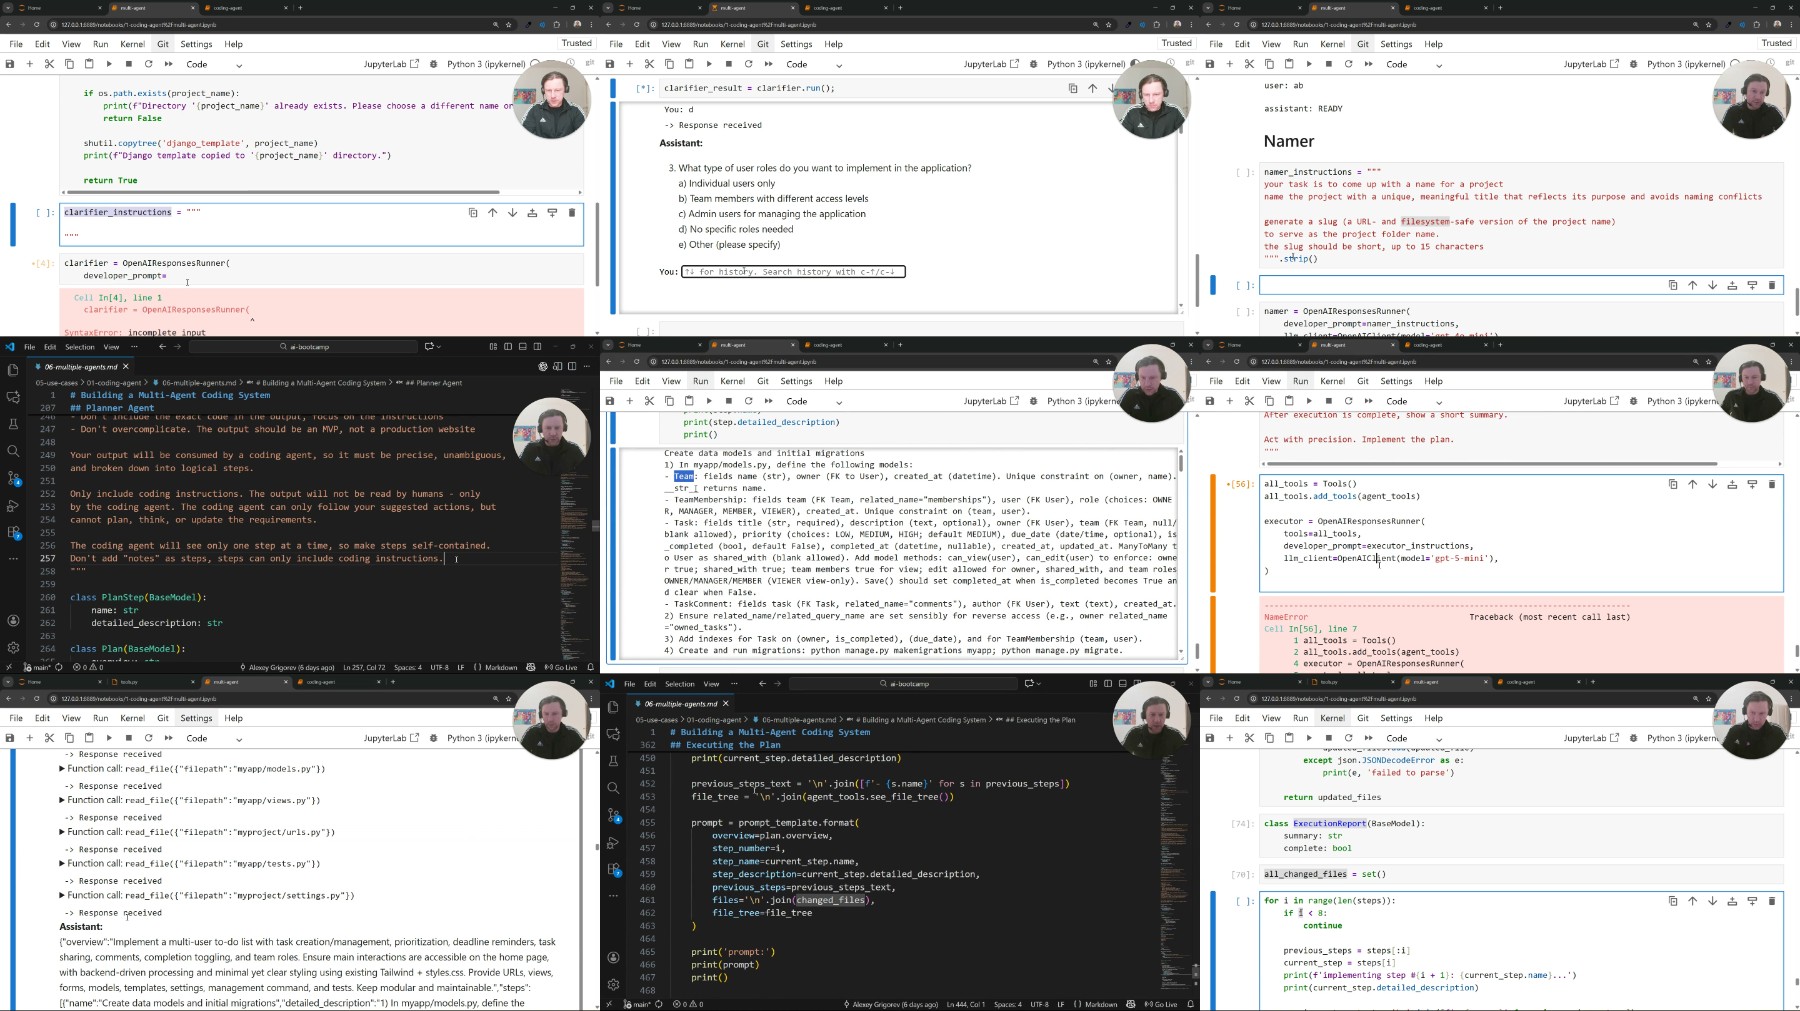Toggle Go Live in Executing the Plan VS Code
The image size is (1800, 1011).
pyautogui.click(x=1162, y=1004)
